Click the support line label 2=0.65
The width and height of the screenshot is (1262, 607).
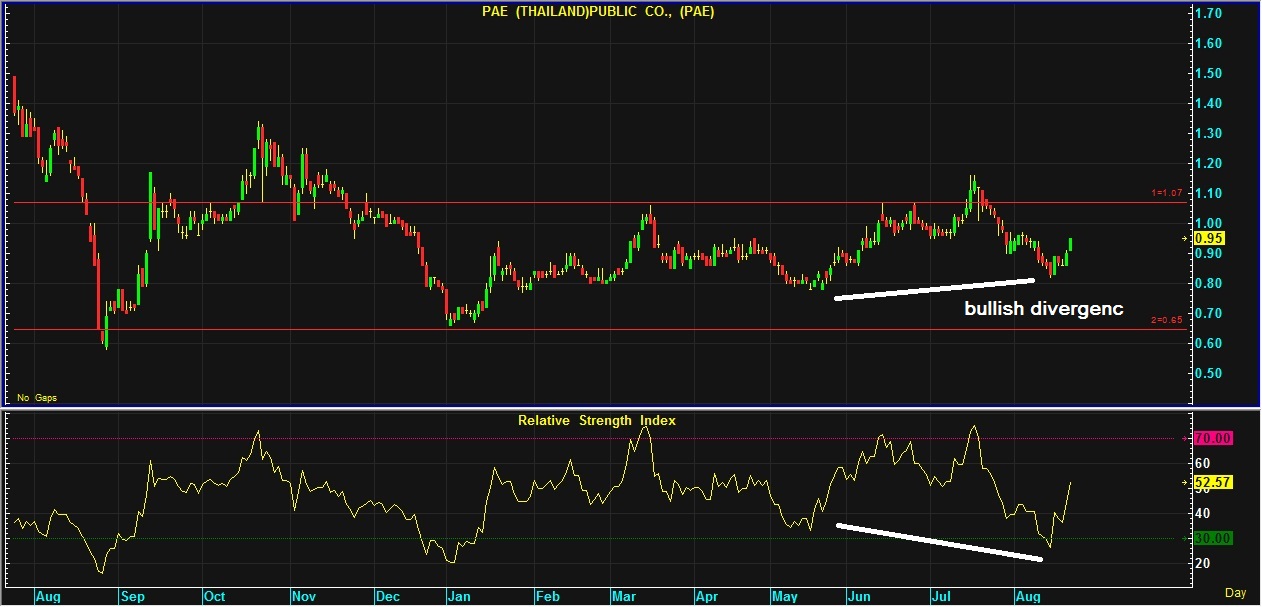point(1168,320)
